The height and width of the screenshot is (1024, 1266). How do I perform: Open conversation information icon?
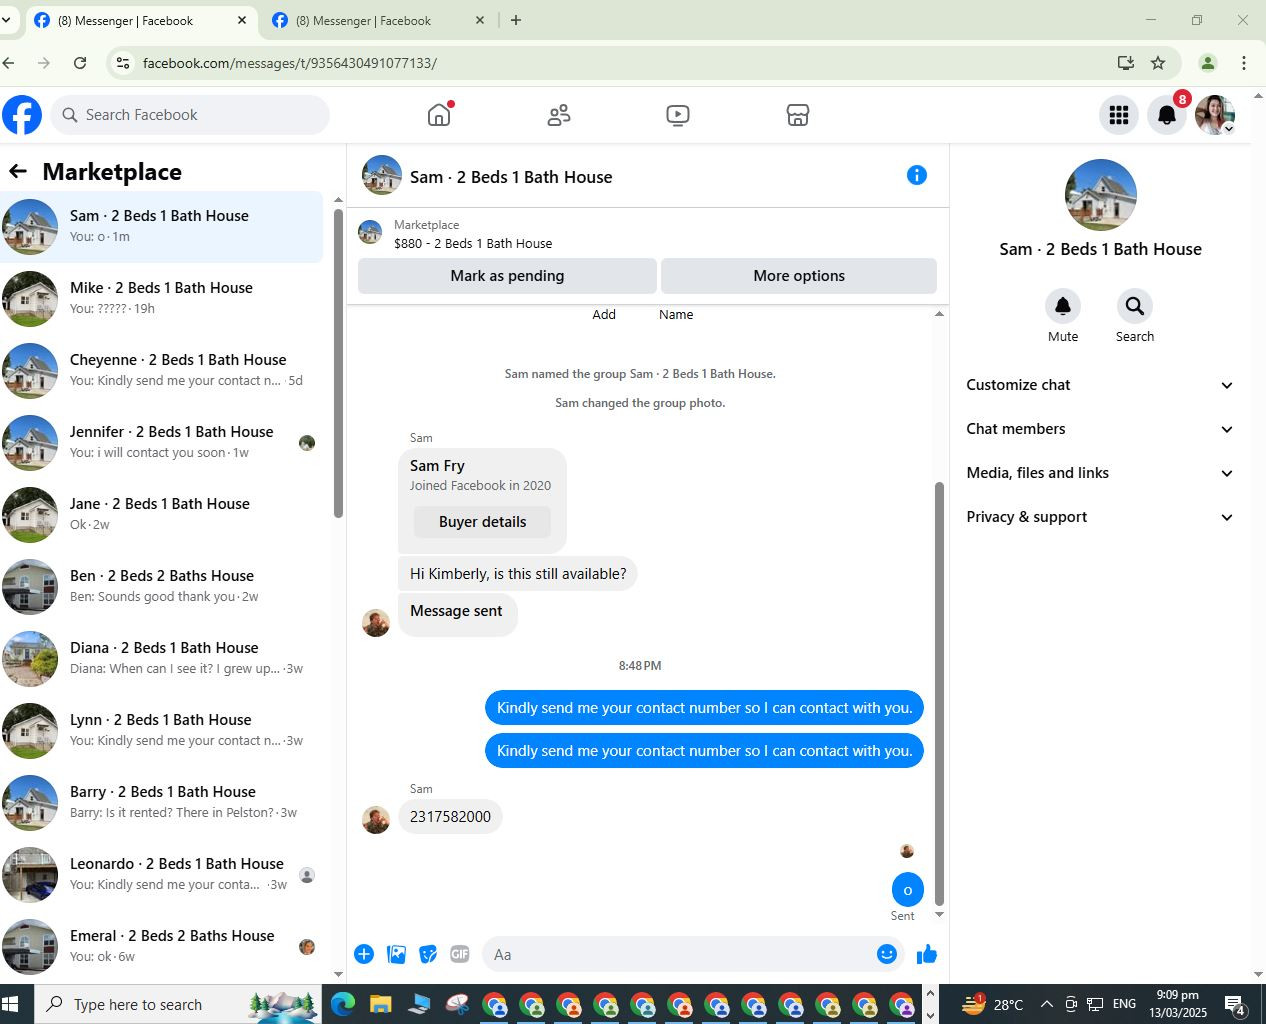[x=917, y=175]
